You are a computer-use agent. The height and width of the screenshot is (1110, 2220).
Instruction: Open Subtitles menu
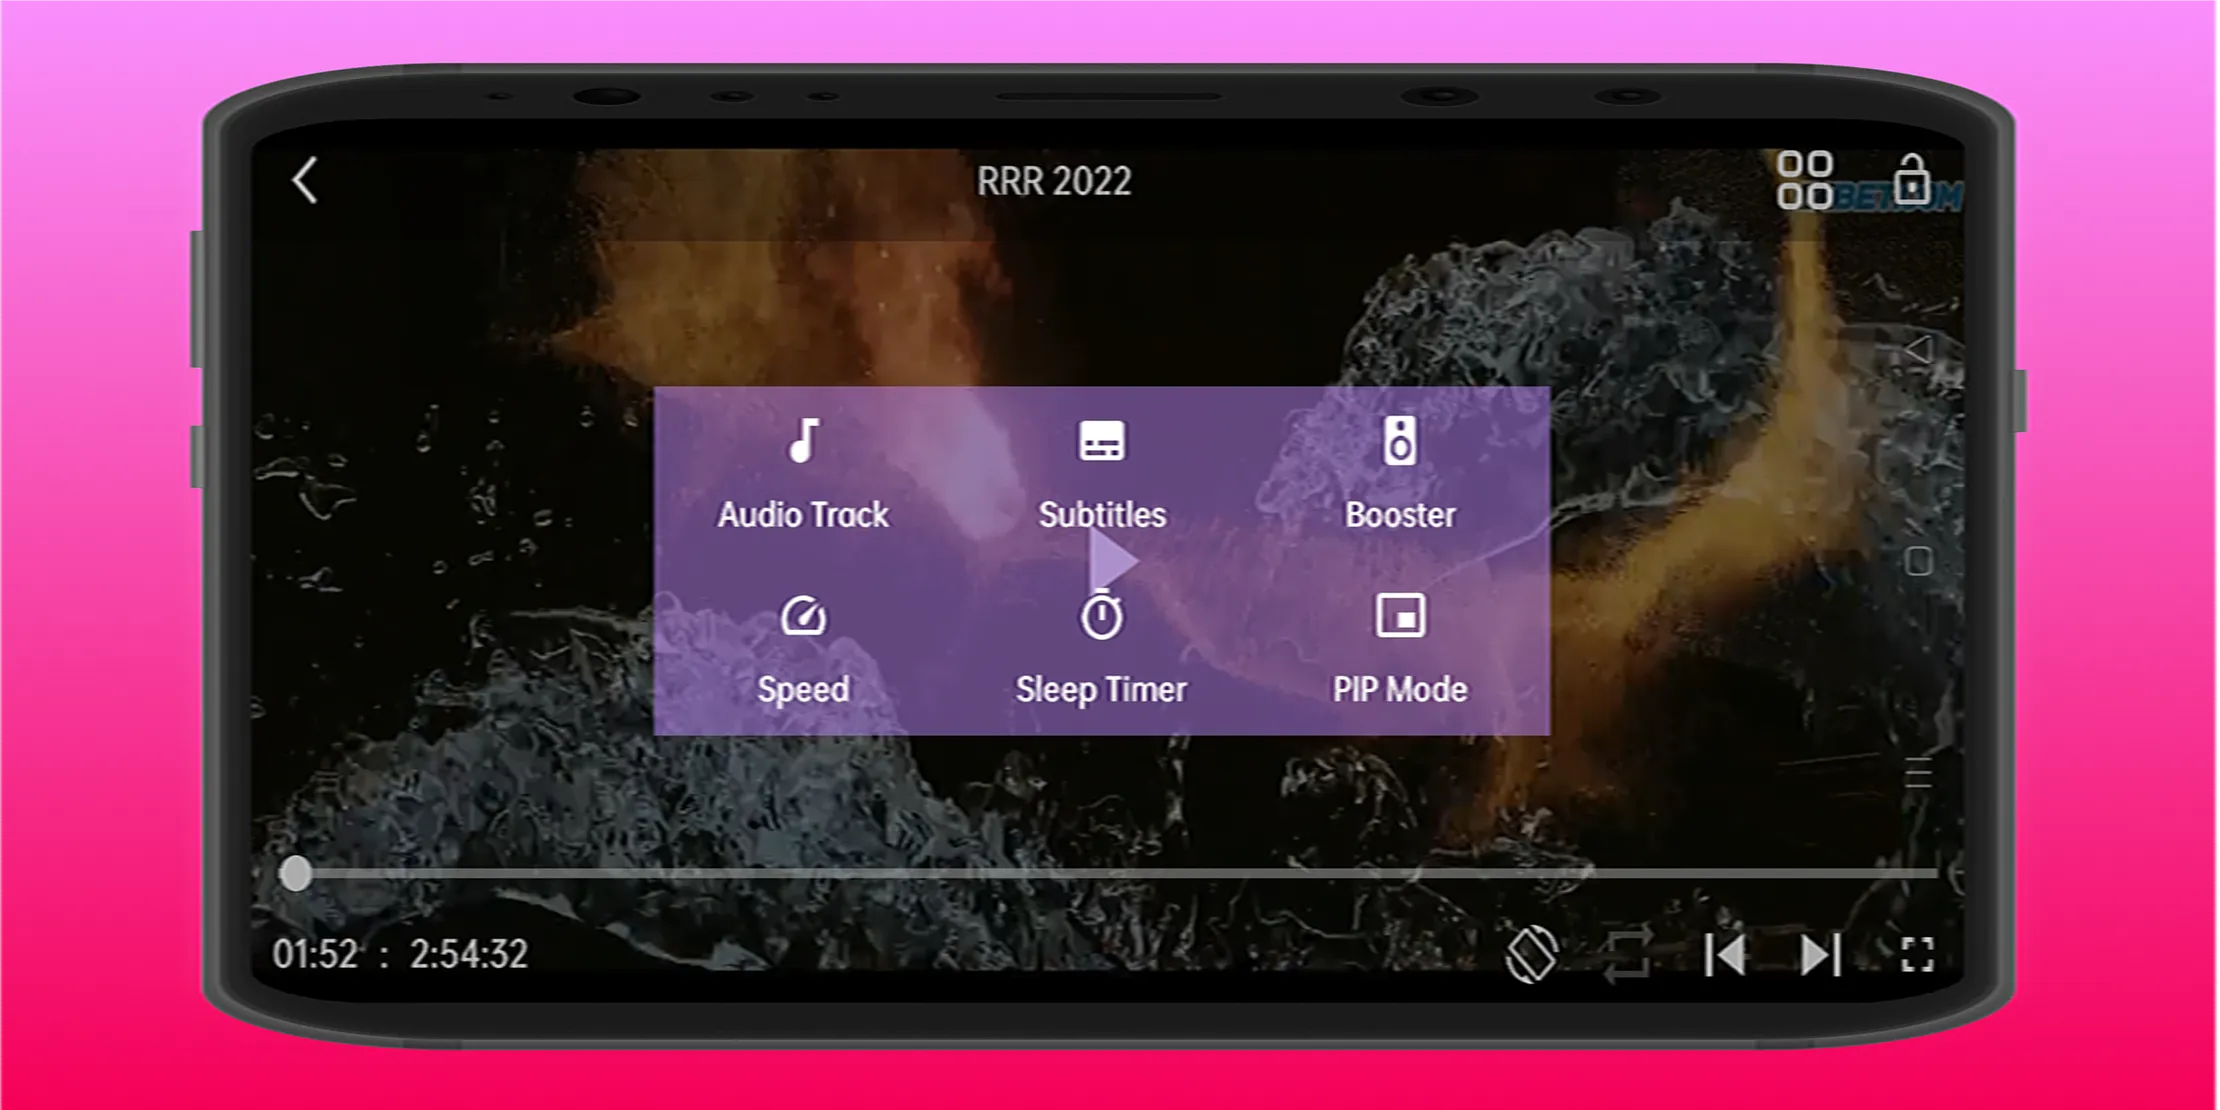pyautogui.click(x=1104, y=476)
